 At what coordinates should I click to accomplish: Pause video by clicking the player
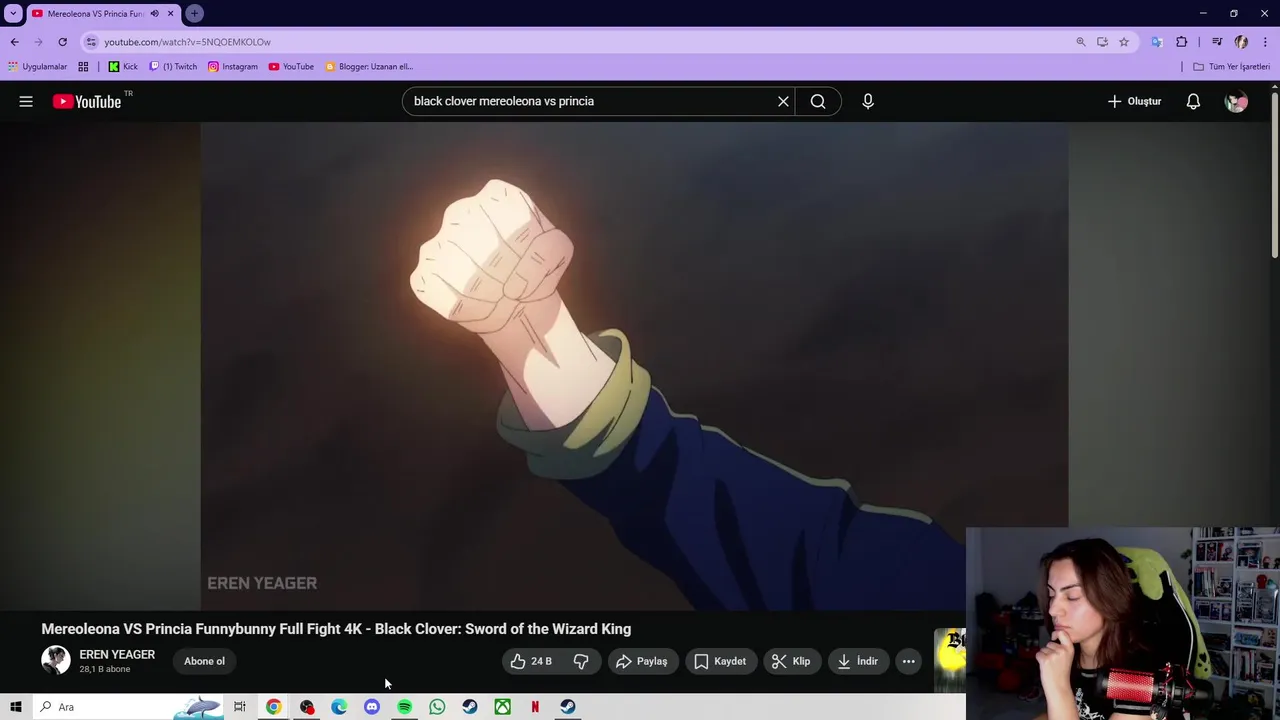[x=634, y=365]
